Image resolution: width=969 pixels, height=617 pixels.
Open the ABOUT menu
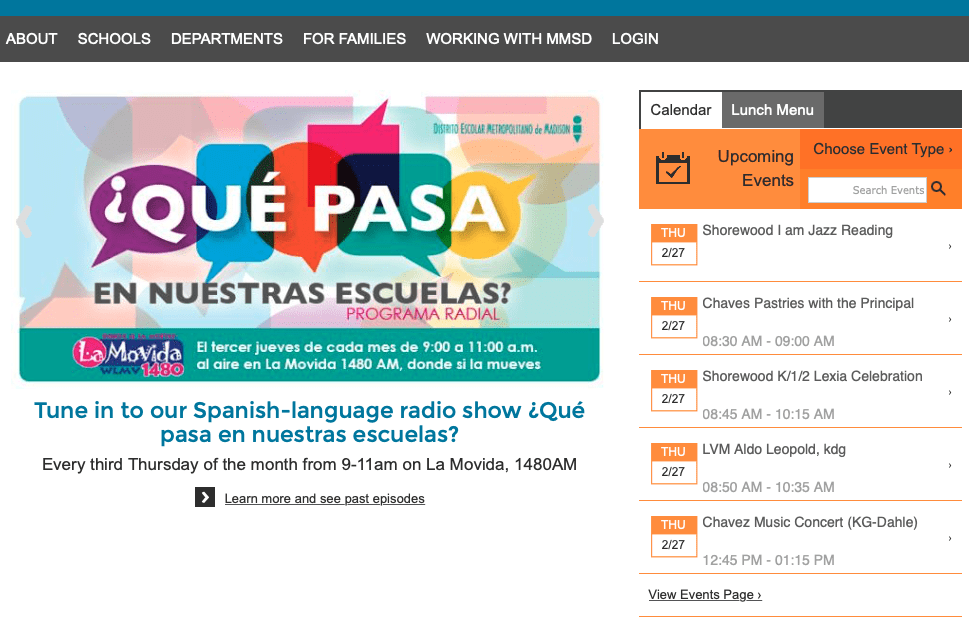(x=32, y=39)
